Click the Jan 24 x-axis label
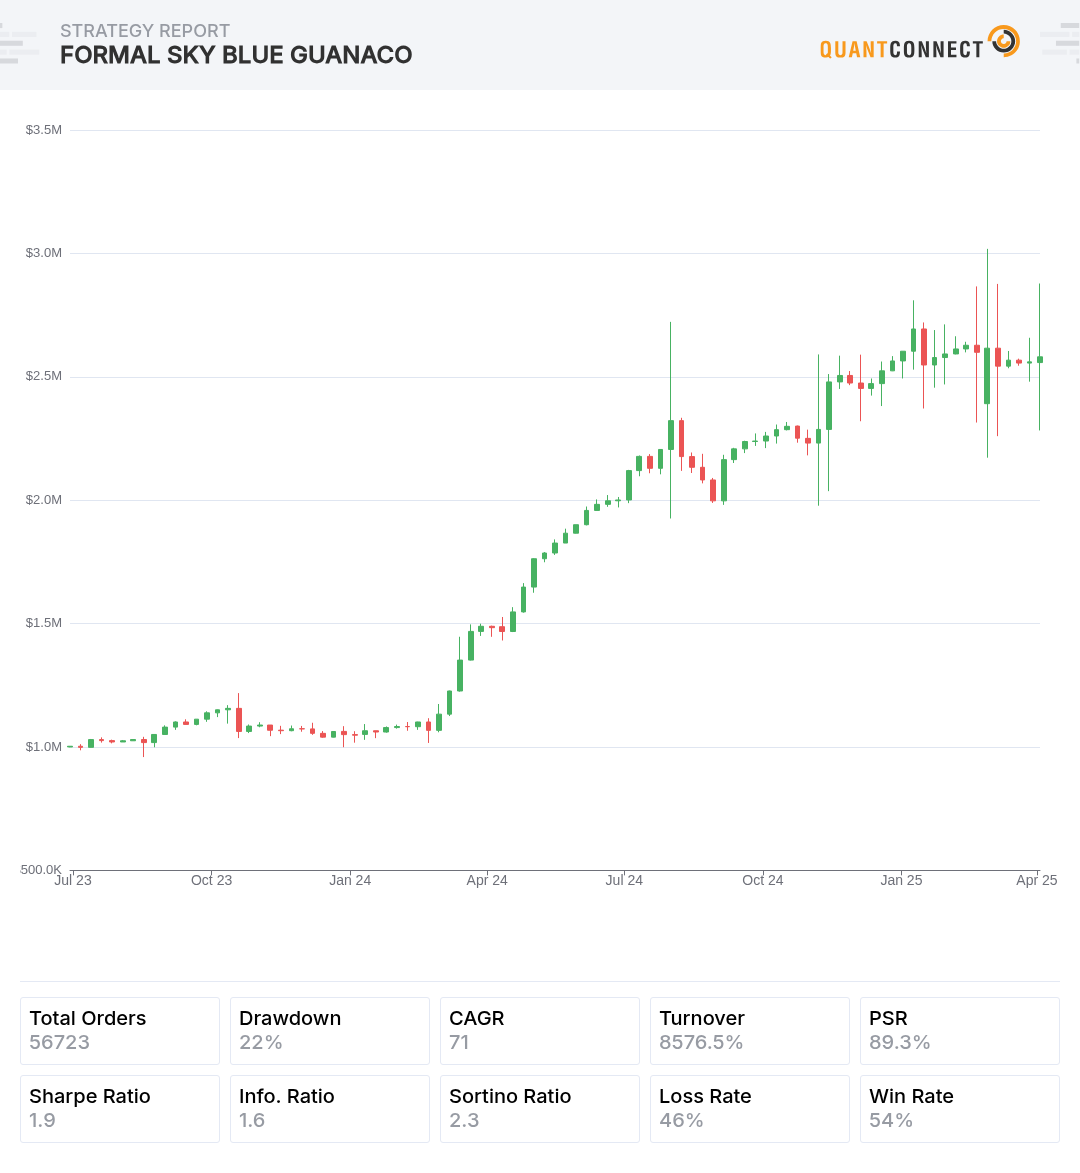Image resolution: width=1080 pixels, height=1173 pixels. click(x=350, y=880)
